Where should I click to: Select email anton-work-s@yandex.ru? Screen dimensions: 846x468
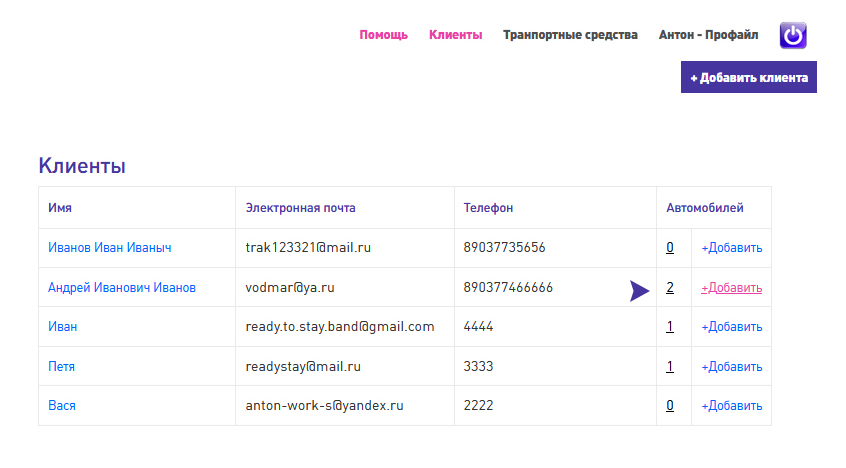(x=324, y=406)
